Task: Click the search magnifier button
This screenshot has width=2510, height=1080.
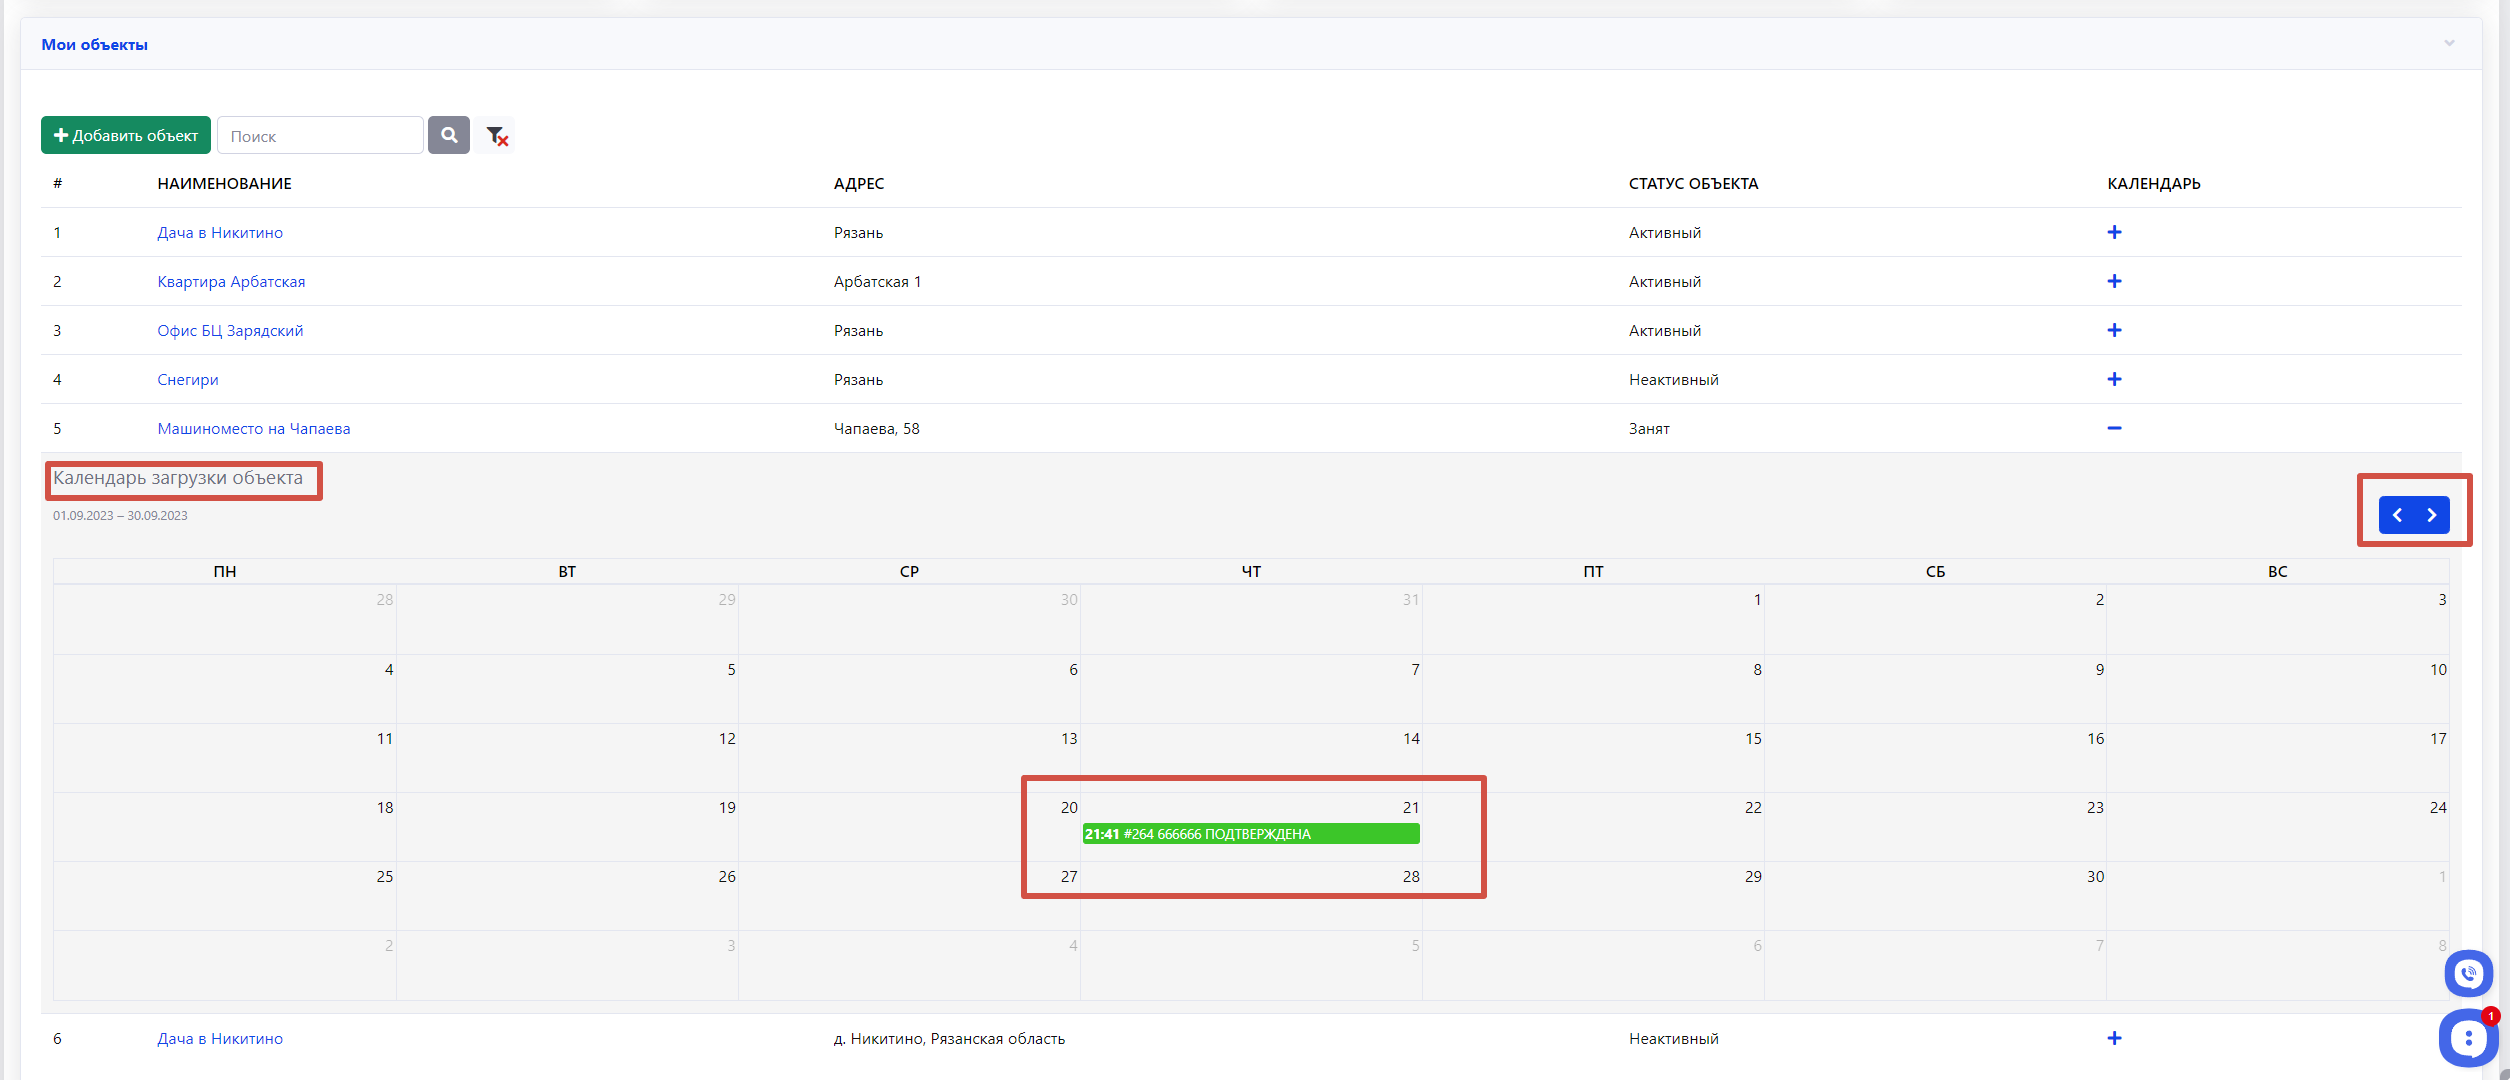Action: pyautogui.click(x=449, y=135)
